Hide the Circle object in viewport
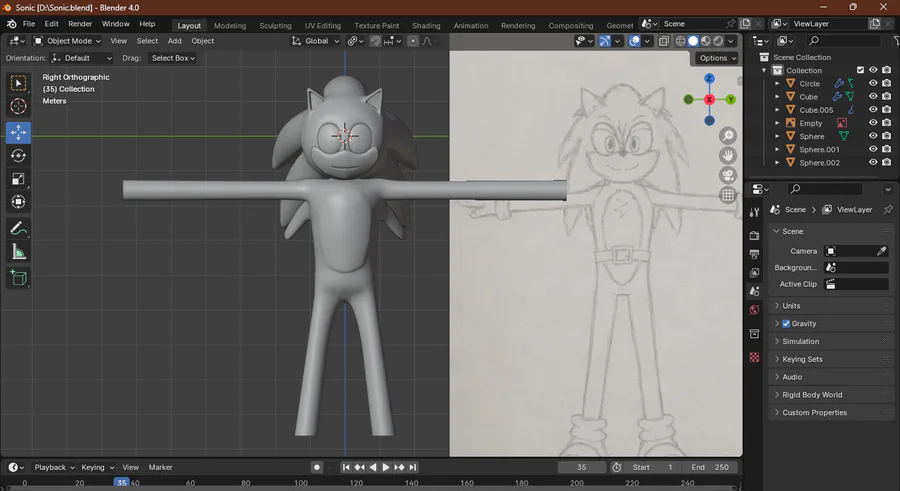Viewport: 900px width, 491px height. 873,83
